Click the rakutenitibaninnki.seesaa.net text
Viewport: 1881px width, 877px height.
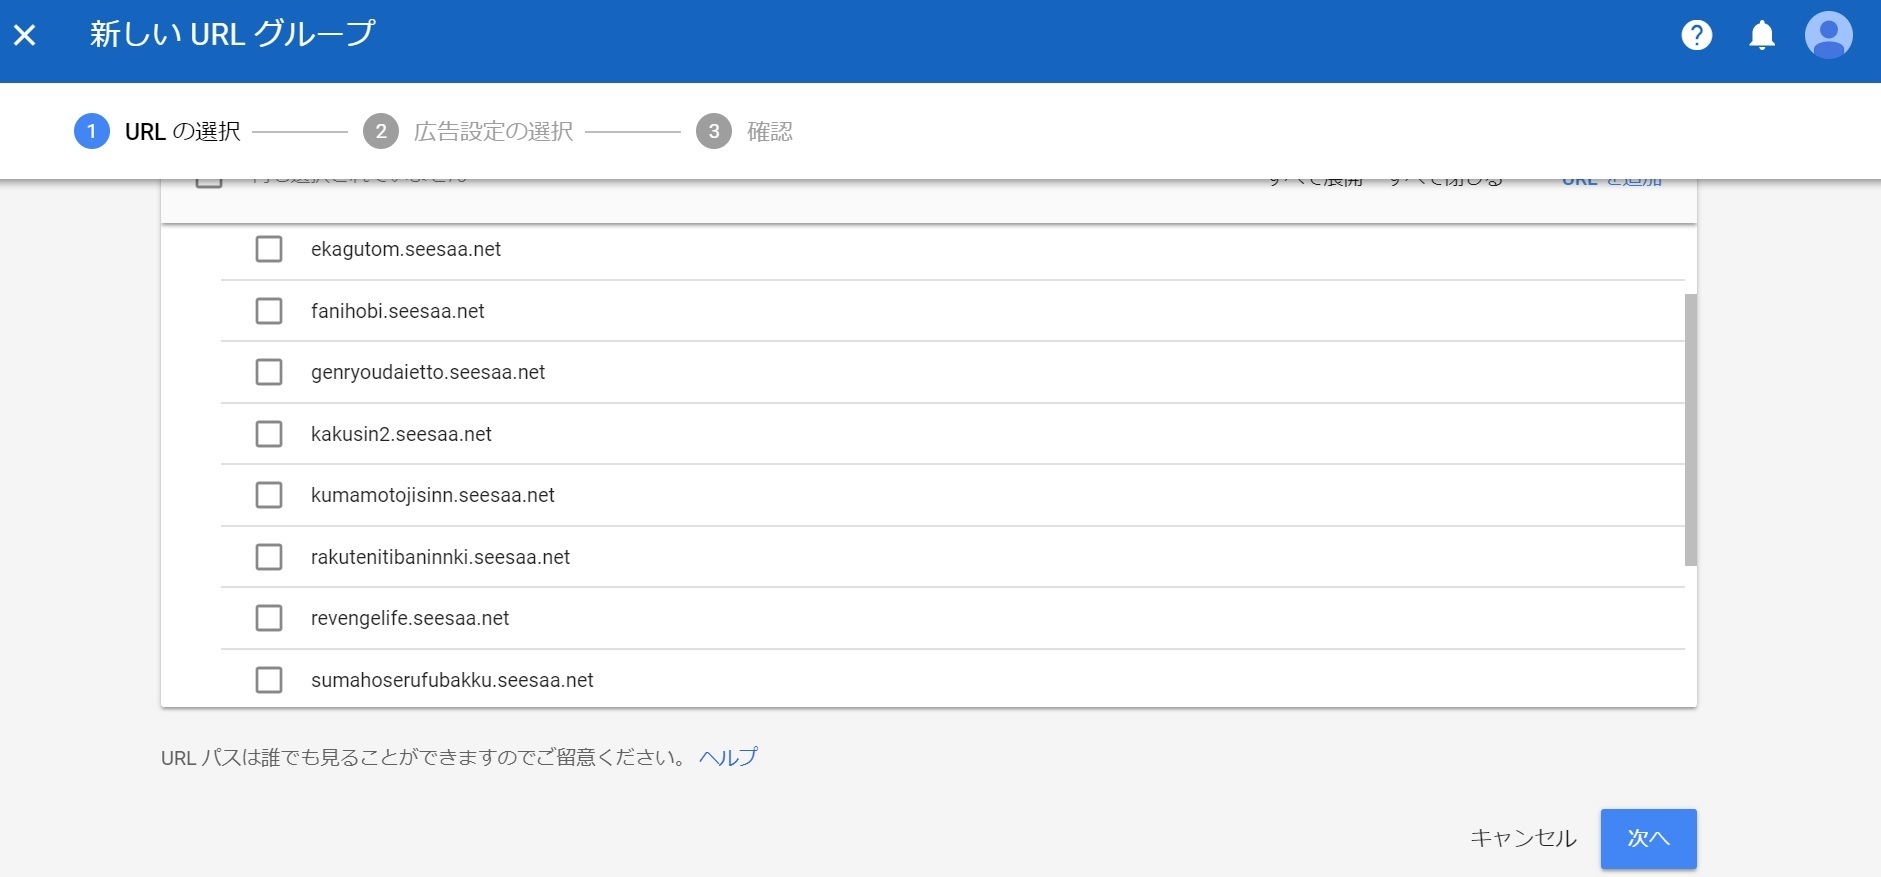440,557
